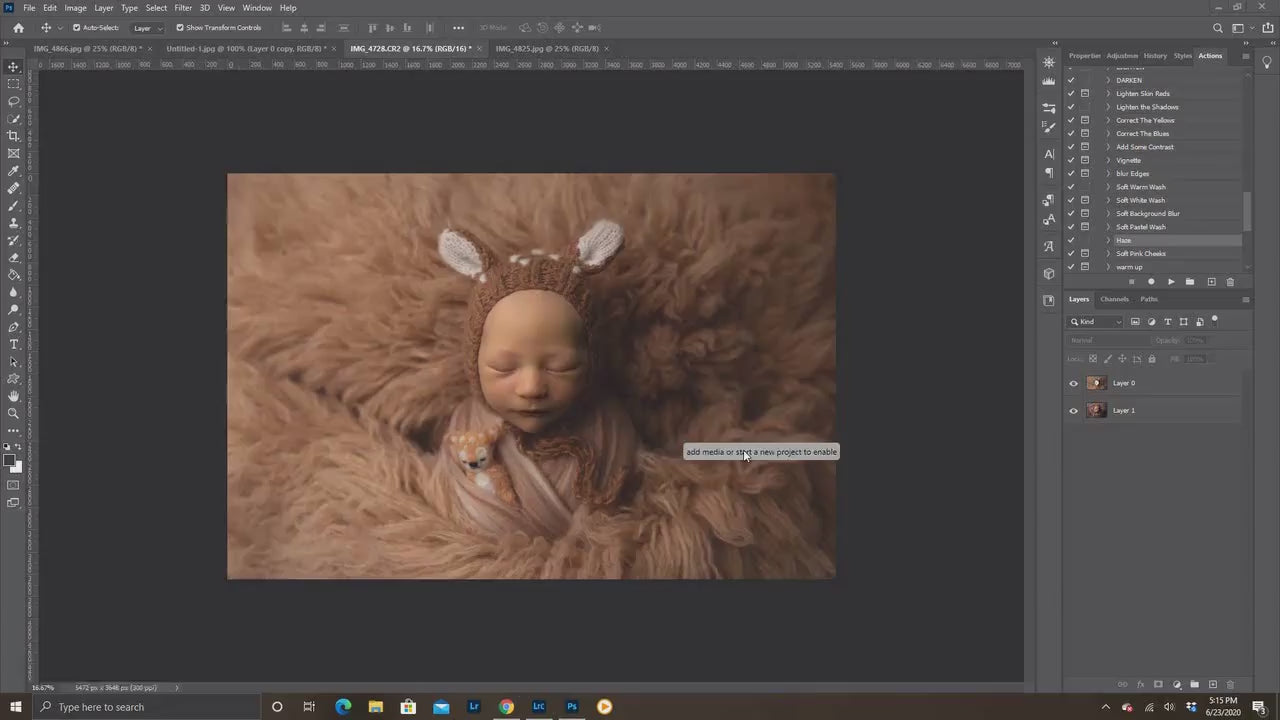Switch to the Channels tab
The image size is (1280, 720).
tap(1114, 299)
